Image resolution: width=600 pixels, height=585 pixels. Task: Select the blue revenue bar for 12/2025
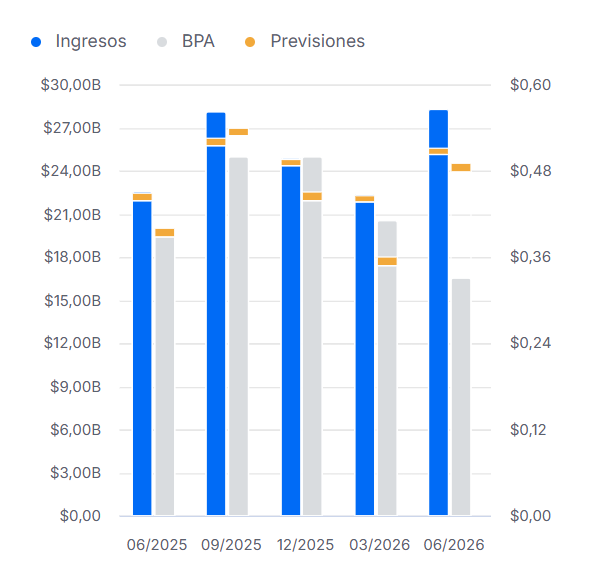click(291, 337)
